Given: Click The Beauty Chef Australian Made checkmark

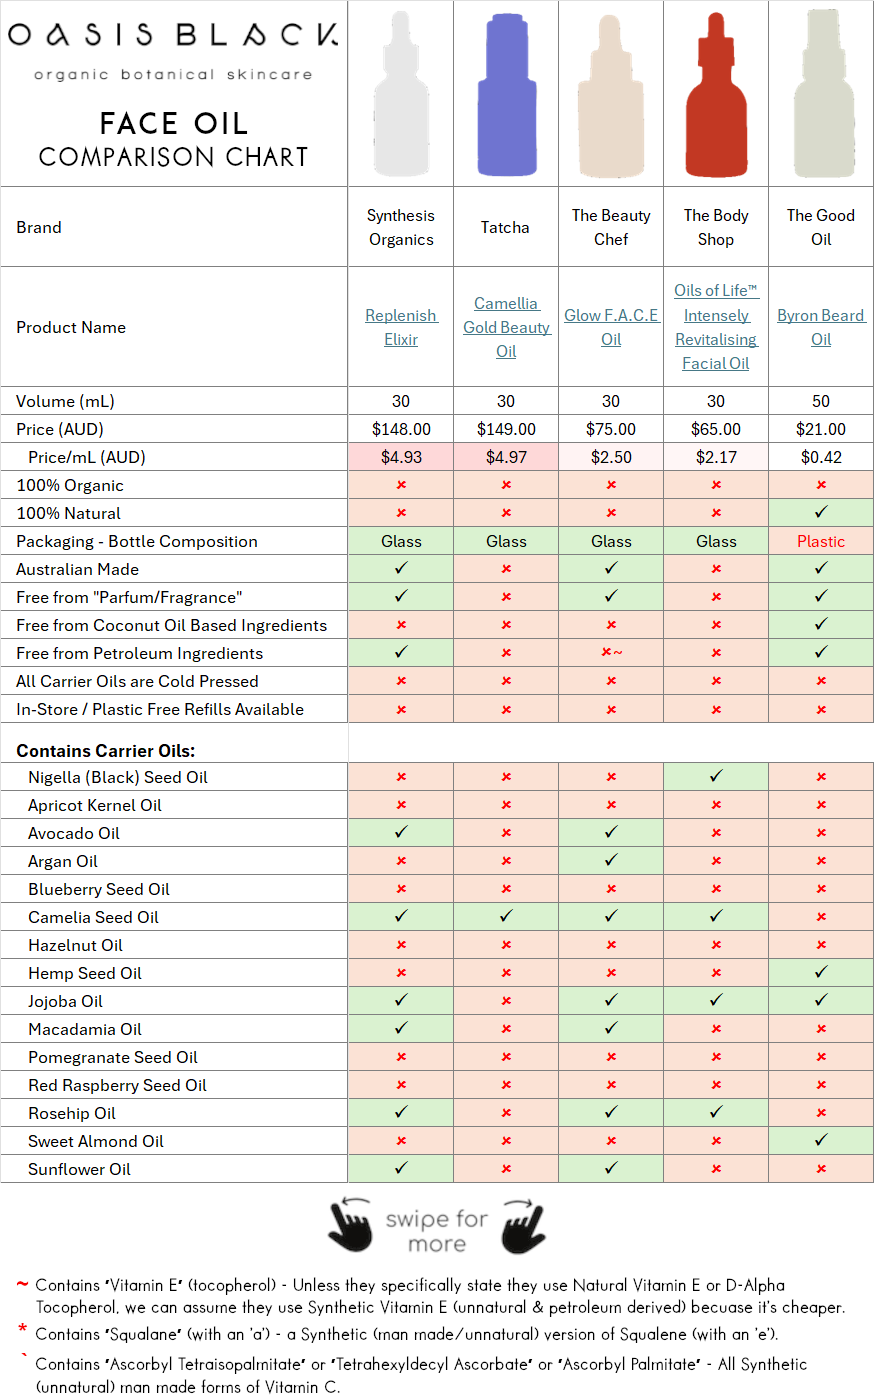Looking at the screenshot, I should click(x=611, y=568).
